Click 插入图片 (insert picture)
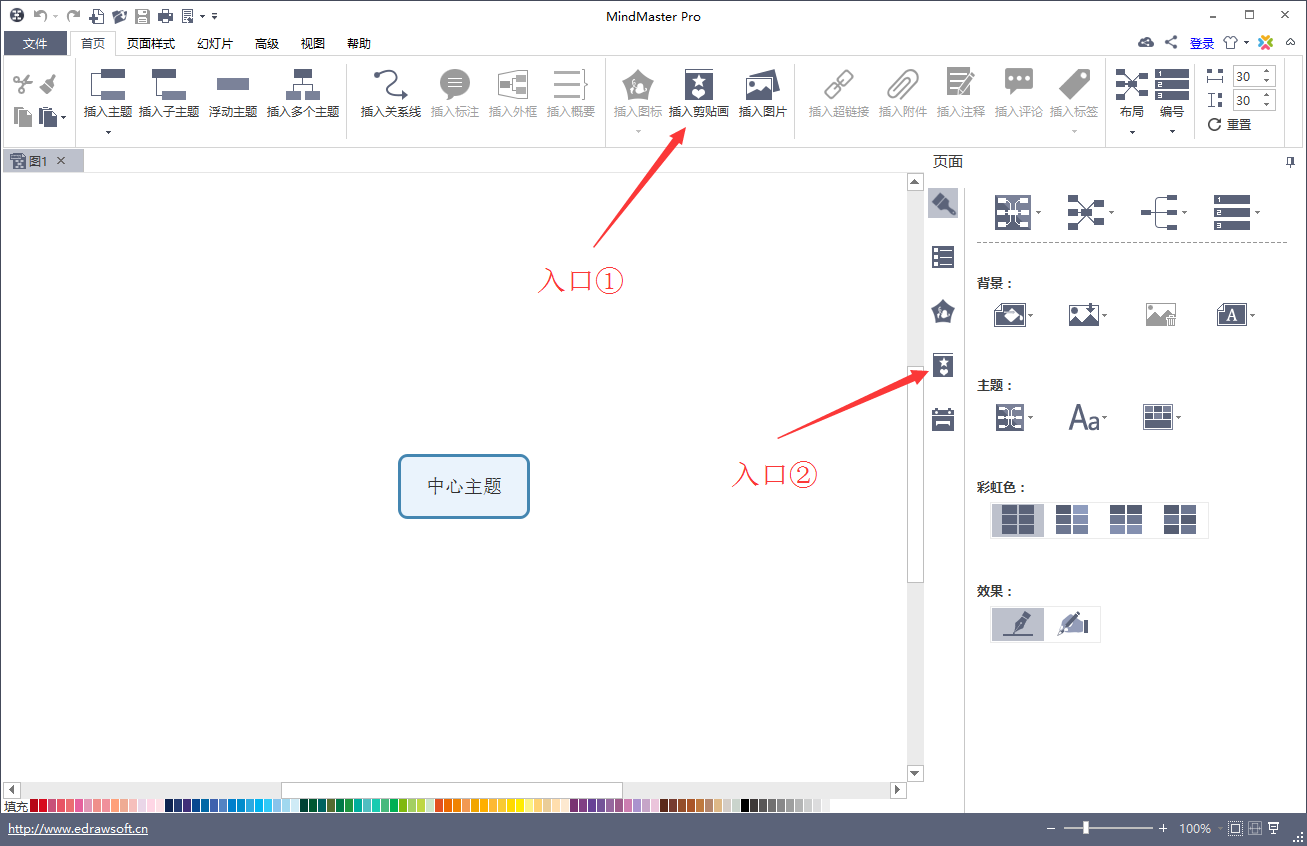This screenshot has height=846, width=1307. (x=763, y=95)
